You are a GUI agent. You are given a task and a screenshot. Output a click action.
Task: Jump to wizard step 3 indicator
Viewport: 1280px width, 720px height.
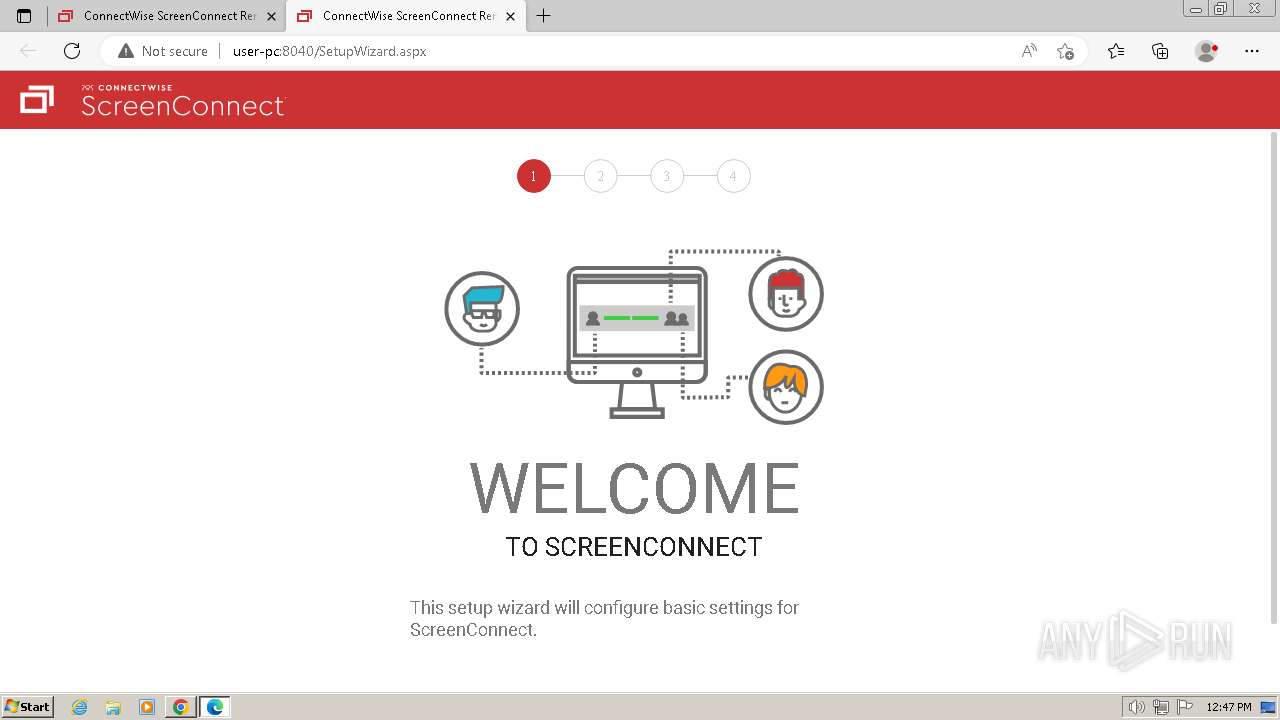[x=667, y=176]
